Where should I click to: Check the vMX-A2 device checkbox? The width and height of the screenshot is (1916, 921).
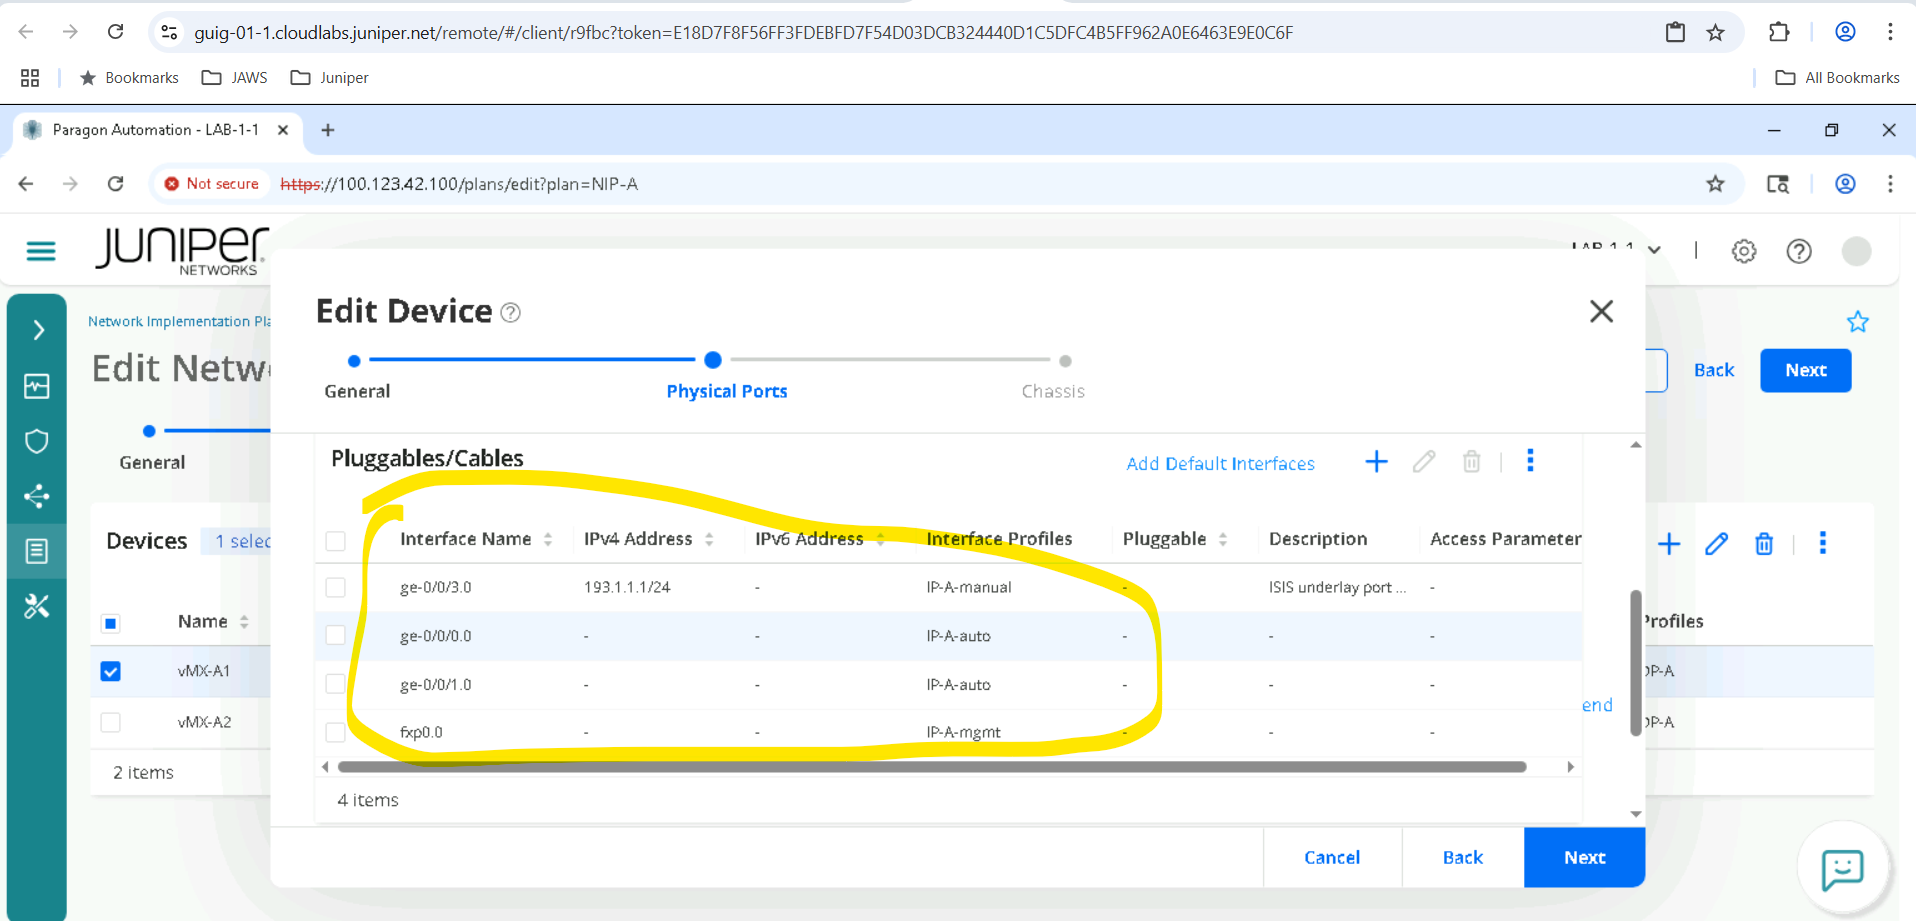[111, 722]
